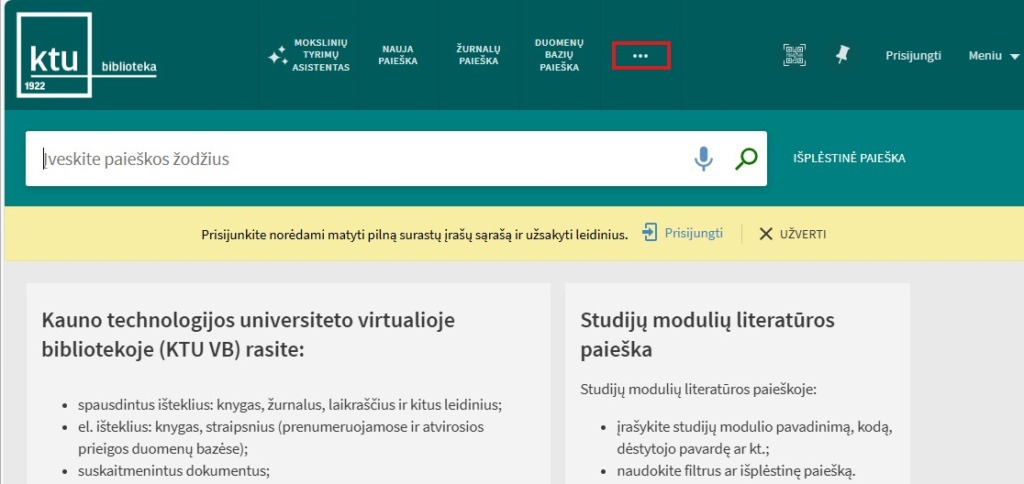Dismiss the yellow banner with Užverti
1024x484 pixels.
tap(793, 234)
